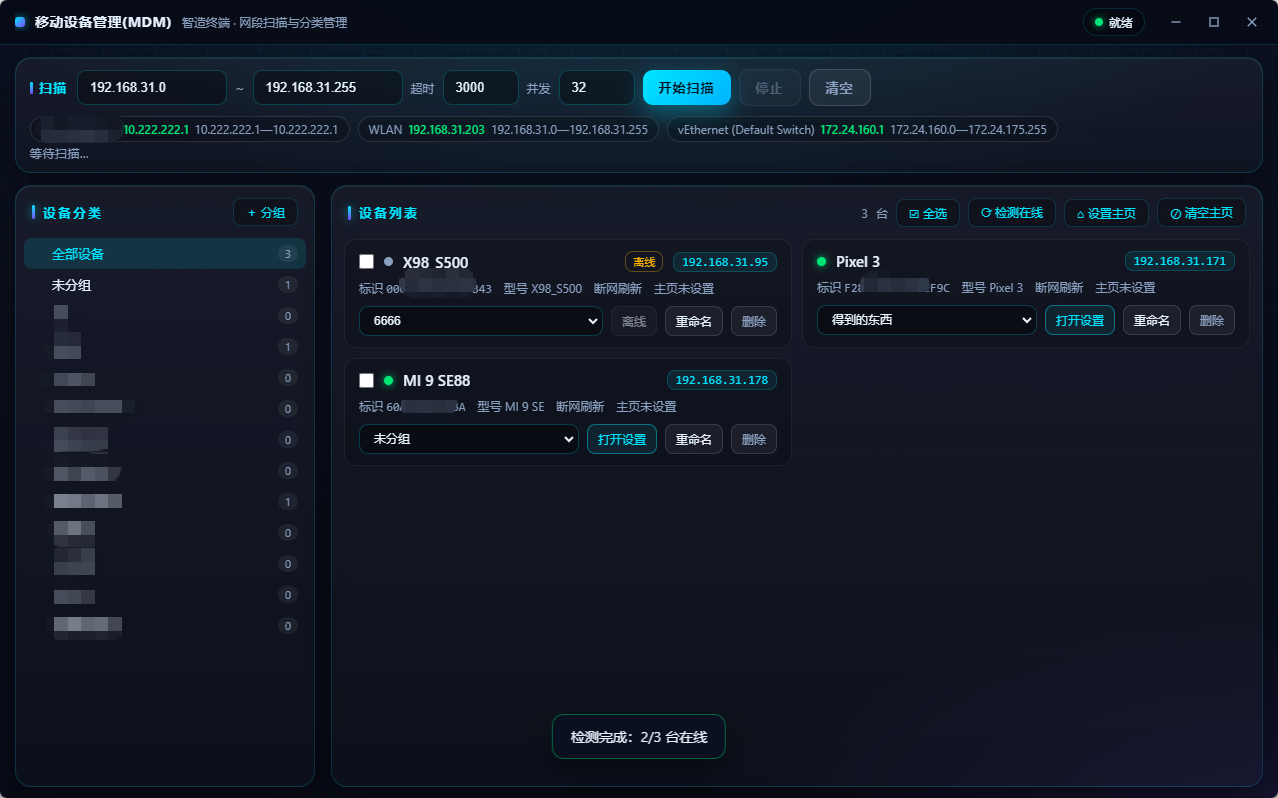Tick the checkbox for X98 S500
The image size is (1278, 798).
[x=367, y=262]
